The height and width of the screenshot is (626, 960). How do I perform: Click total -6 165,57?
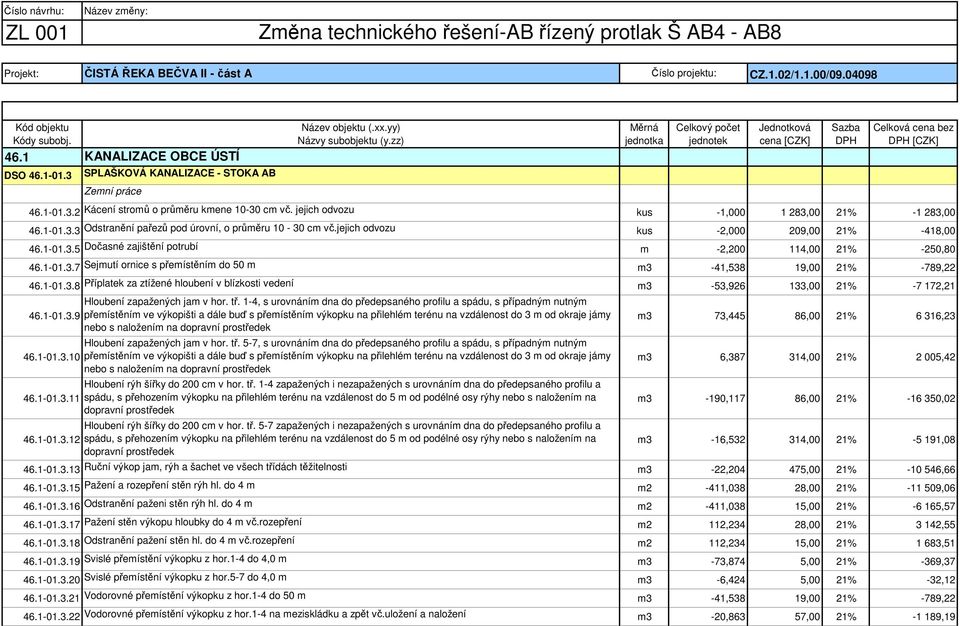(x=934, y=507)
